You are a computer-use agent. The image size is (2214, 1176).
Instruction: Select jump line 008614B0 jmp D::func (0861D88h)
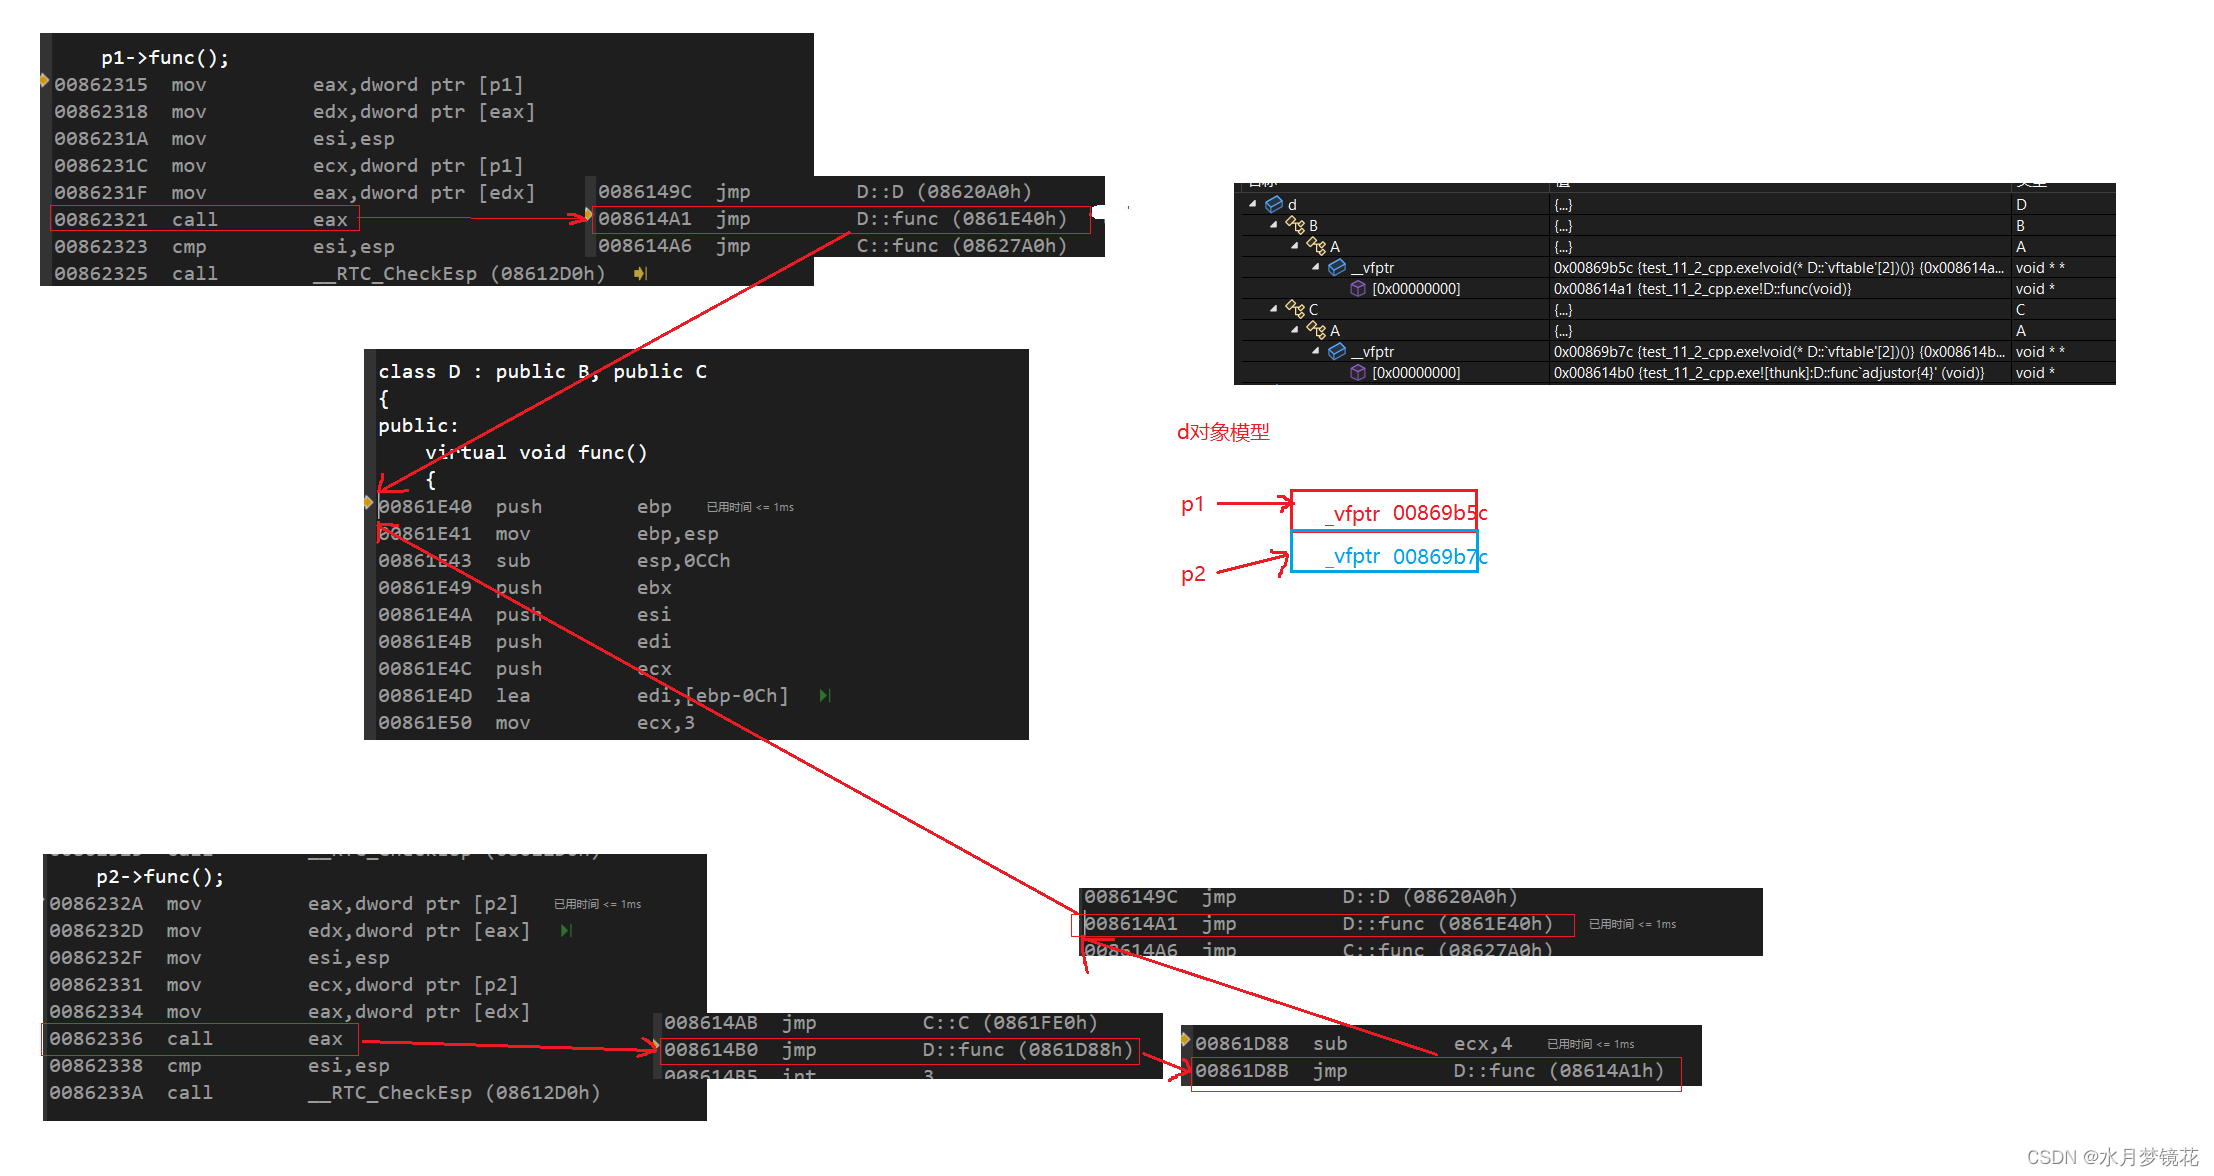(900, 1050)
